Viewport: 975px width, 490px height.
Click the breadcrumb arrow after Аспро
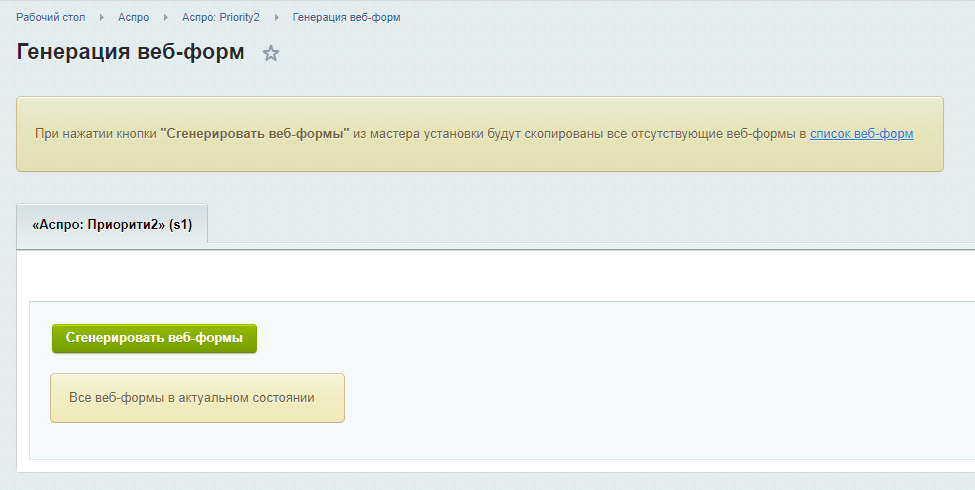pyautogui.click(x=165, y=17)
